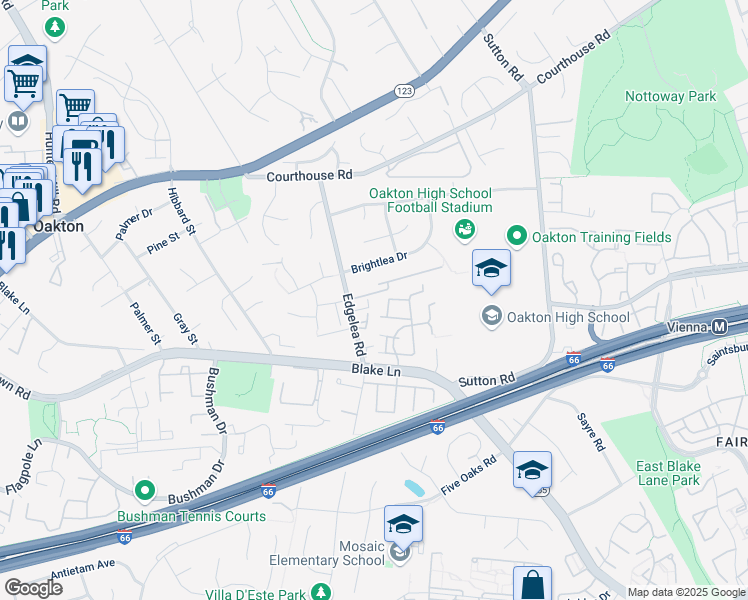The height and width of the screenshot is (600, 748).
Task: Open the shopping bag marker near bottom edge
Action: coord(532,584)
